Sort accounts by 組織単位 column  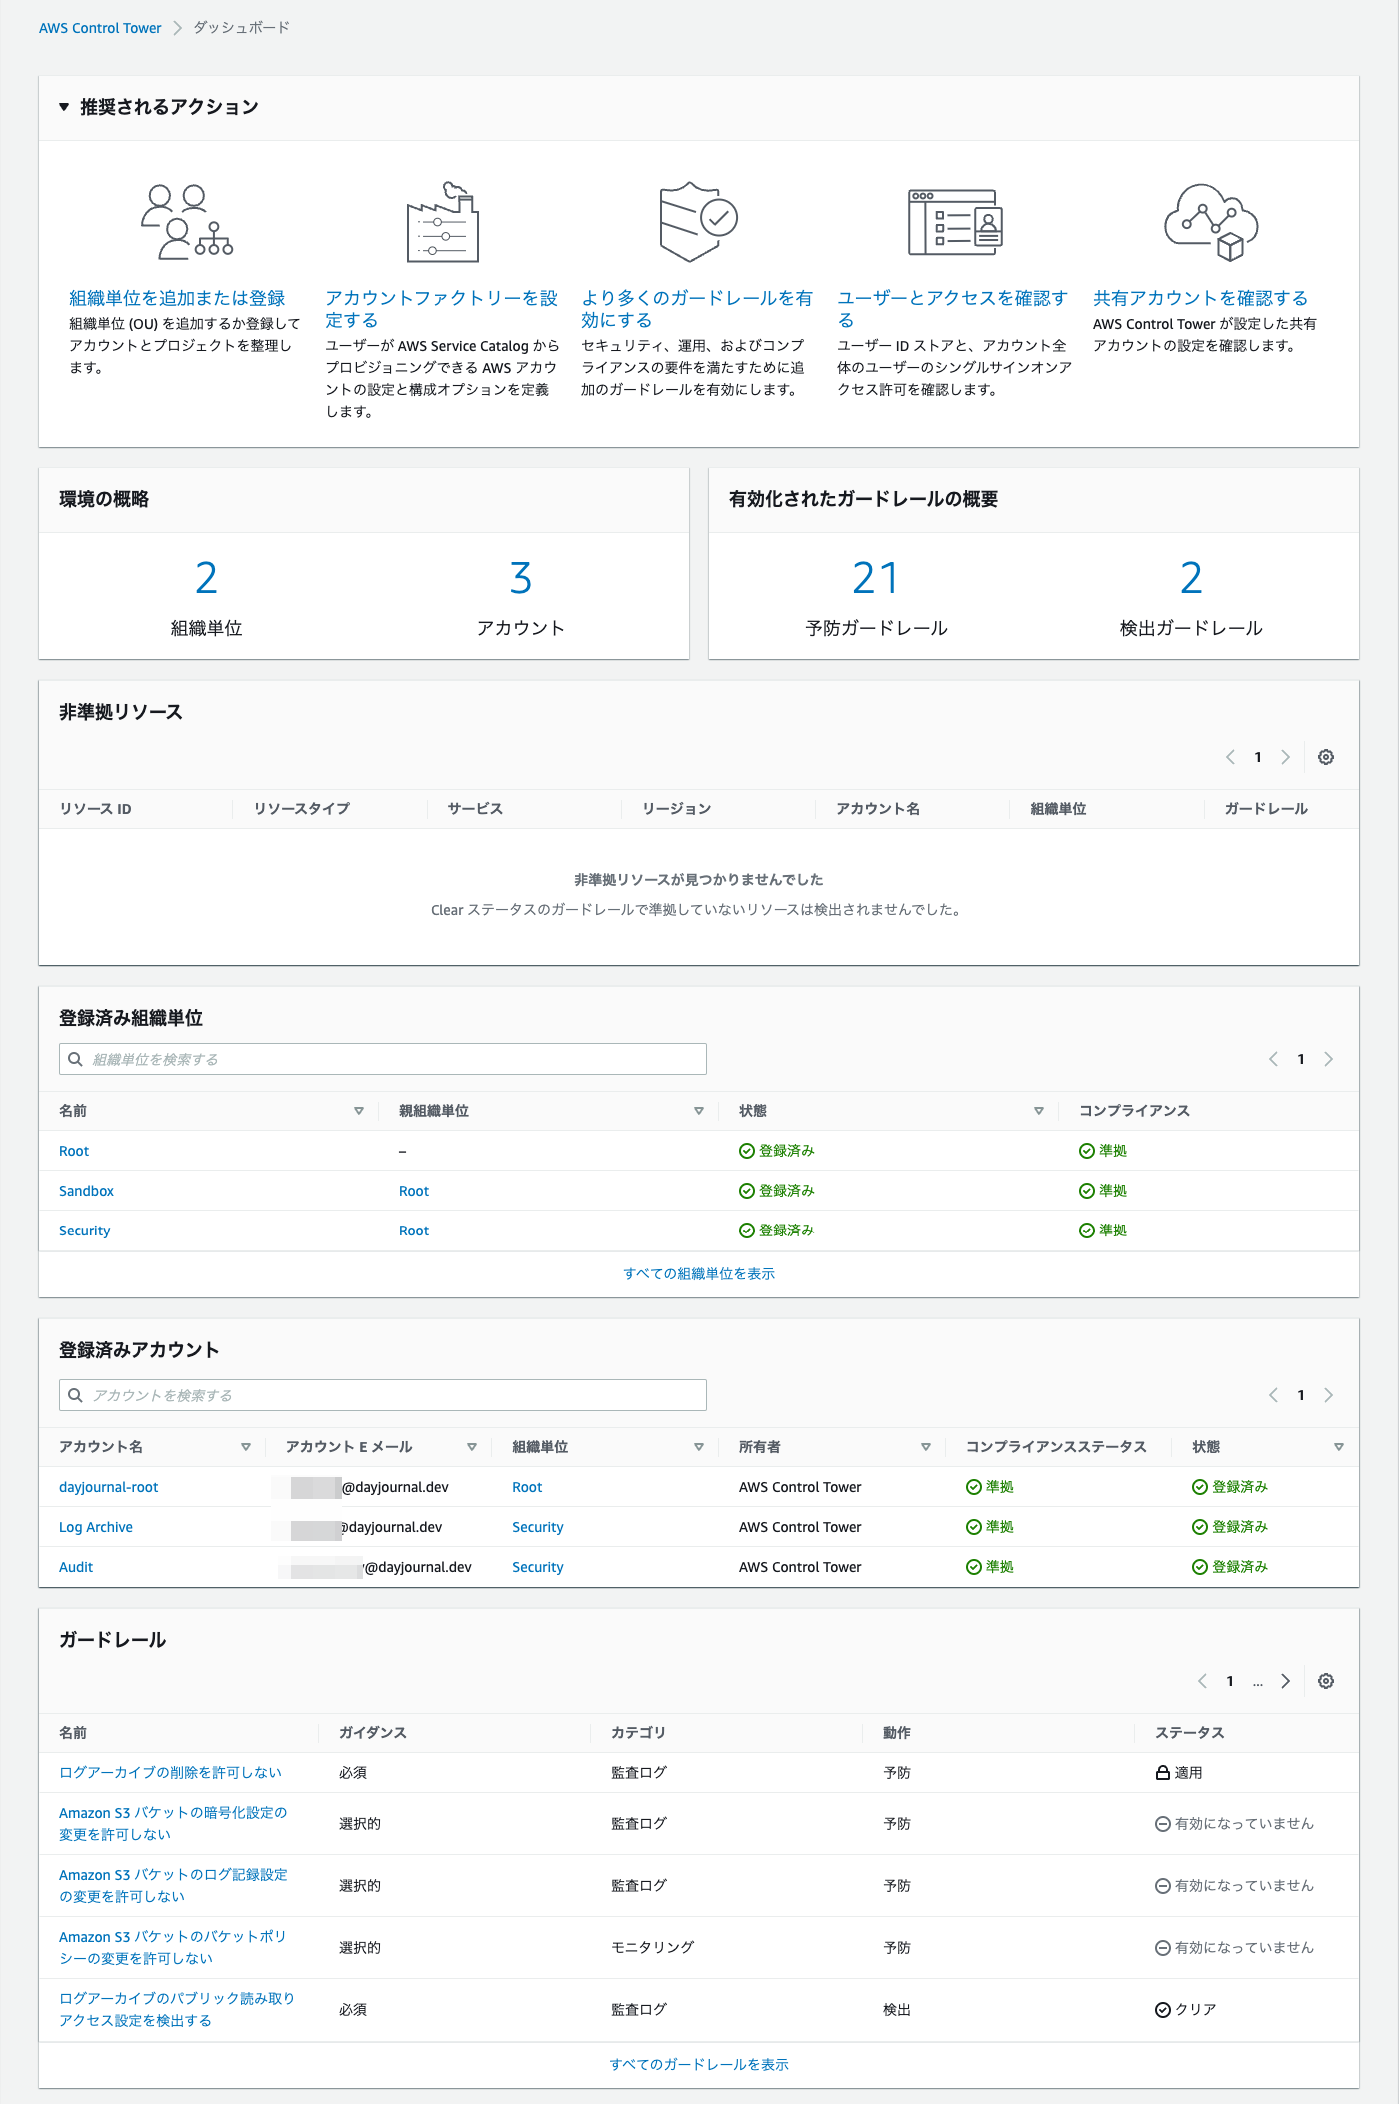699,1447
